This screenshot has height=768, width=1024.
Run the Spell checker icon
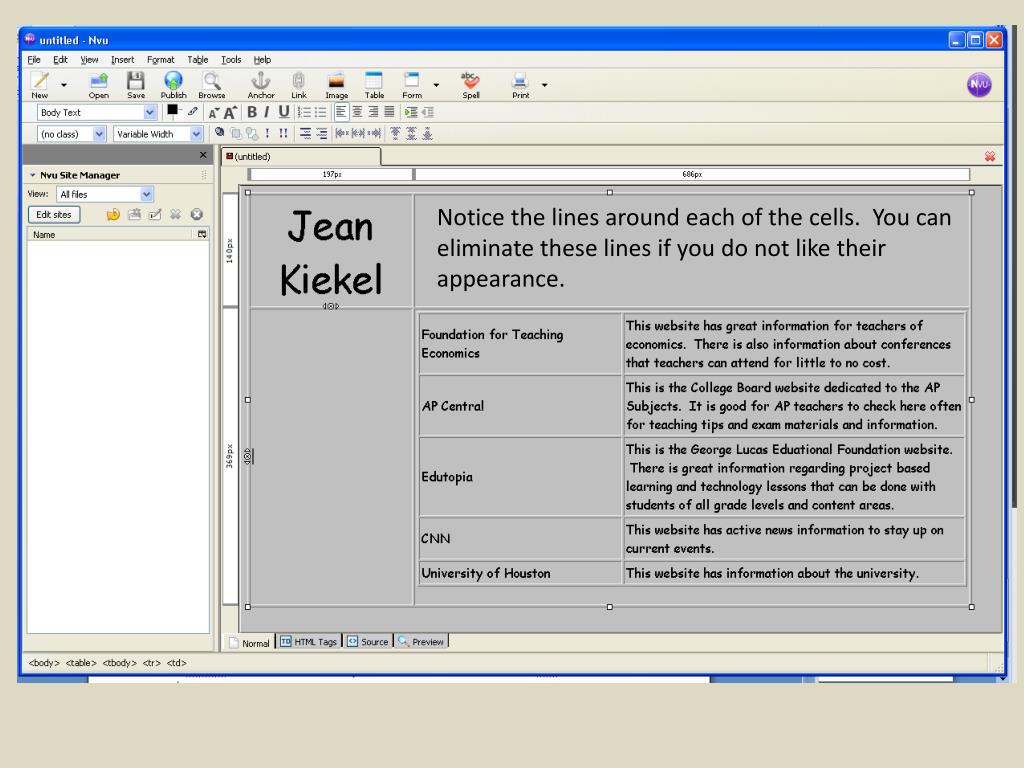tap(470, 85)
